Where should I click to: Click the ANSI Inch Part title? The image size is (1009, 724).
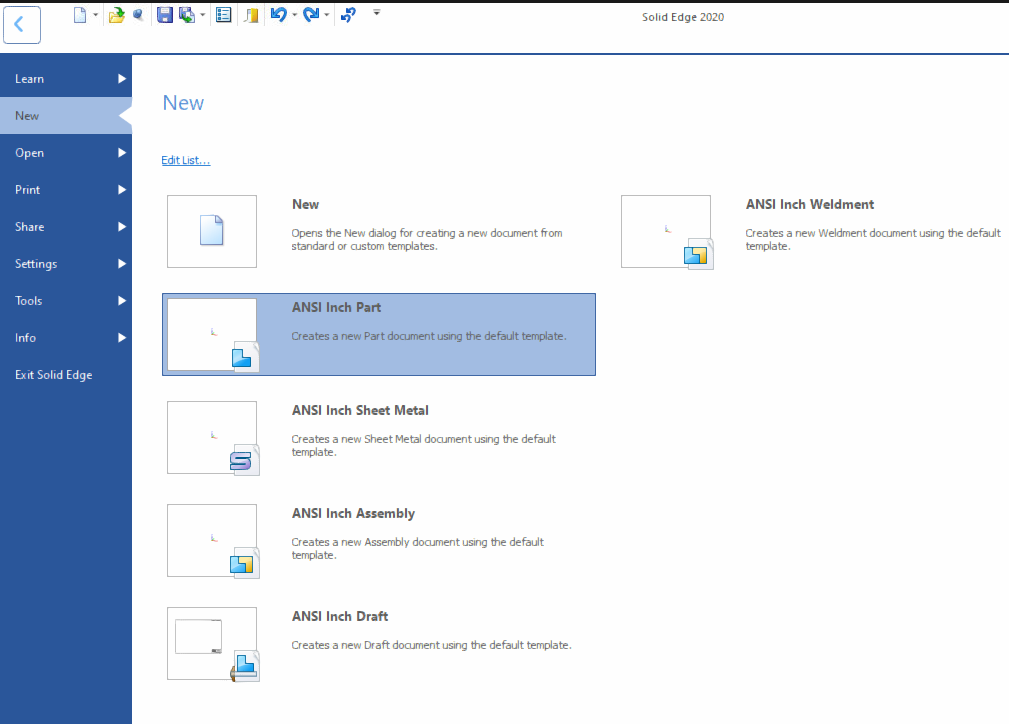(336, 308)
